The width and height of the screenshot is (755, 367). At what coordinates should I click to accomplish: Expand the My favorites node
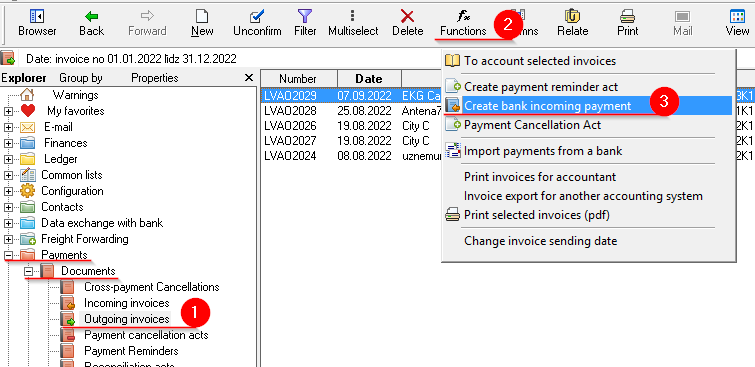click(8, 111)
